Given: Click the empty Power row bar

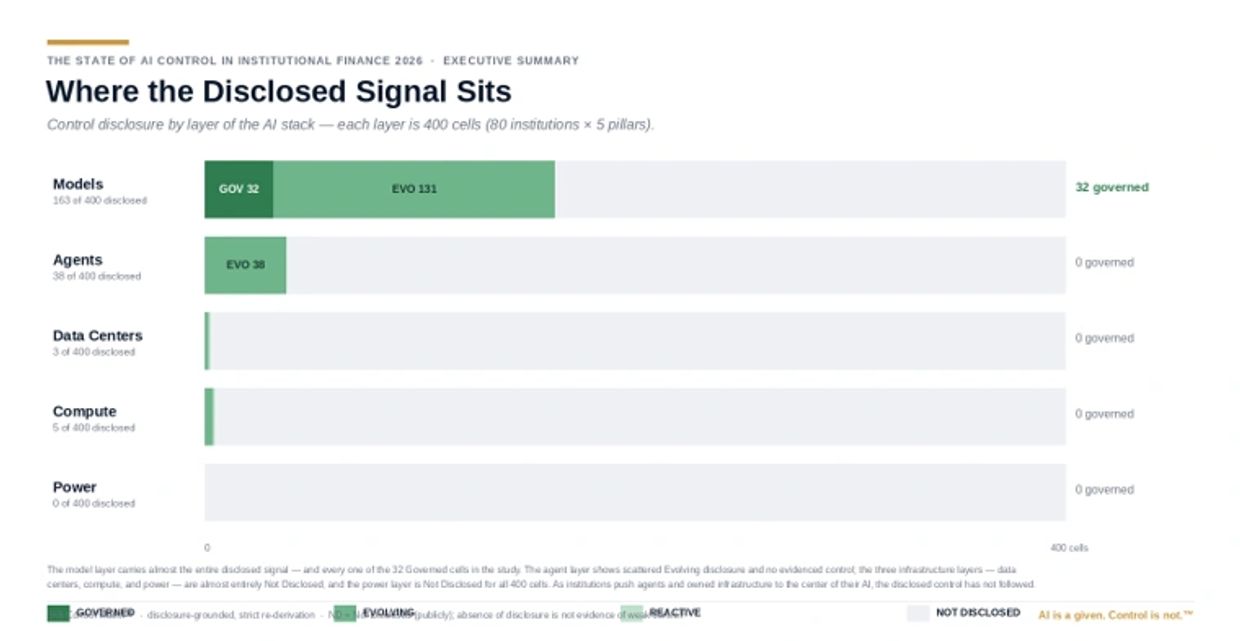Looking at the screenshot, I should (x=635, y=492).
